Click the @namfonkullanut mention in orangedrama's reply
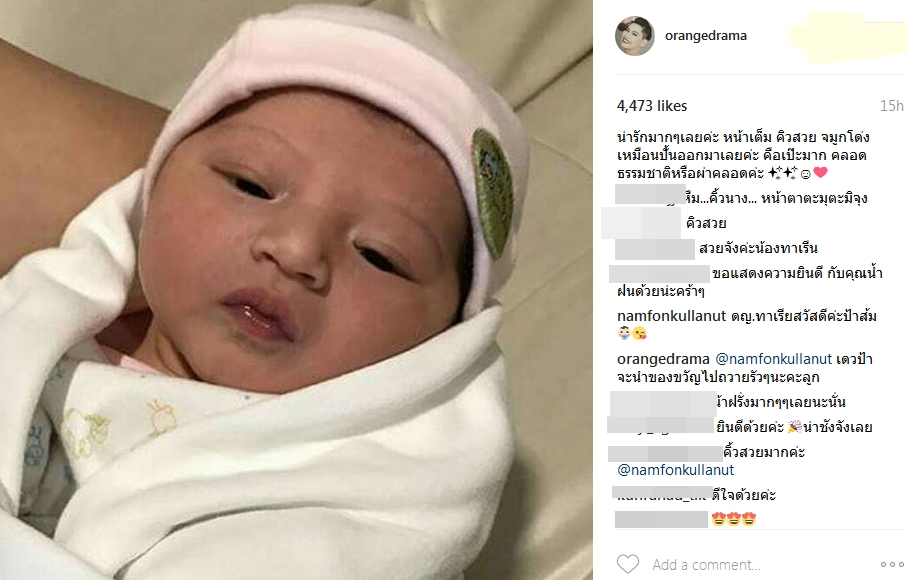 click(x=774, y=359)
